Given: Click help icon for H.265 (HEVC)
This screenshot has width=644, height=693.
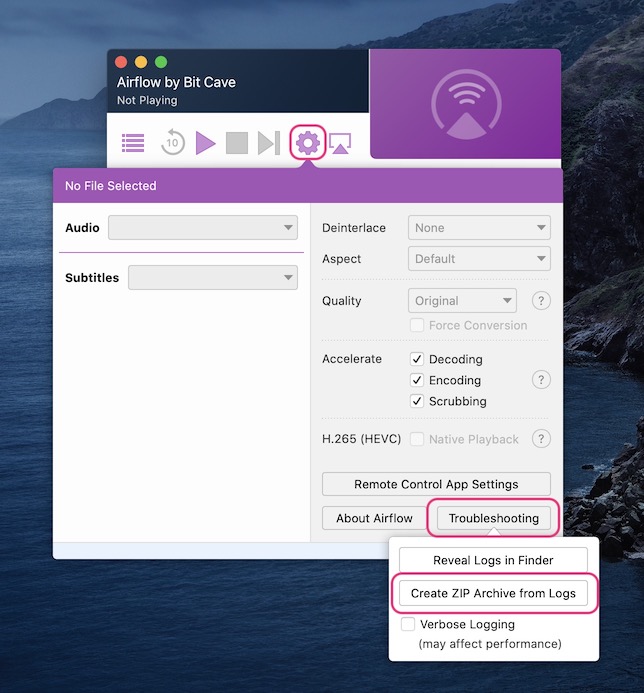Looking at the screenshot, I should pos(540,439).
